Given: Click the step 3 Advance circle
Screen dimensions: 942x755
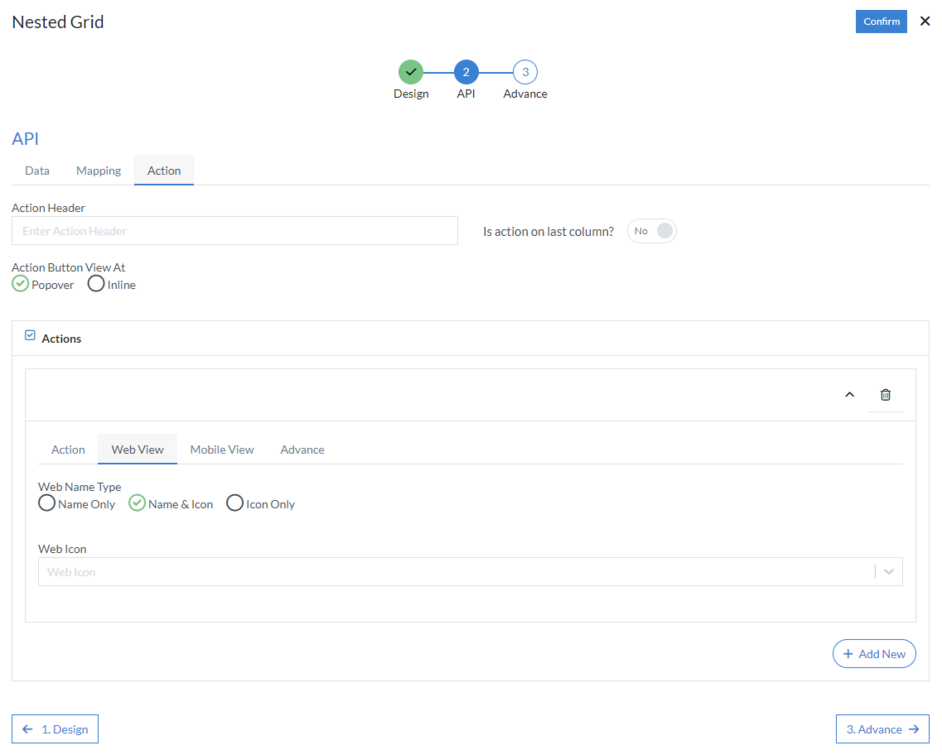Looking at the screenshot, I should tap(524, 72).
